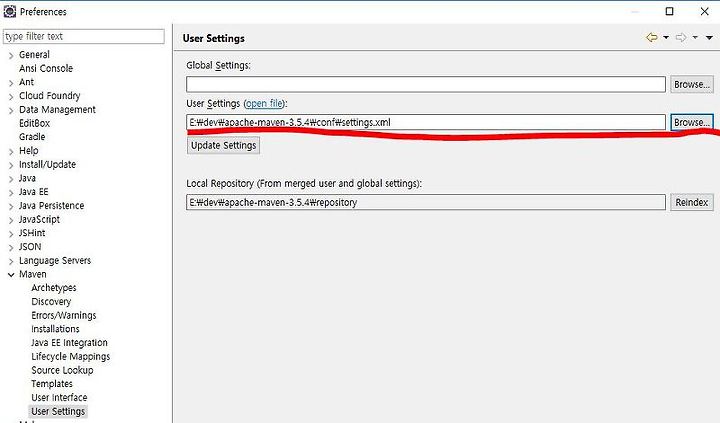
Task: Open Maven Discovery page
Action: pos(51,302)
